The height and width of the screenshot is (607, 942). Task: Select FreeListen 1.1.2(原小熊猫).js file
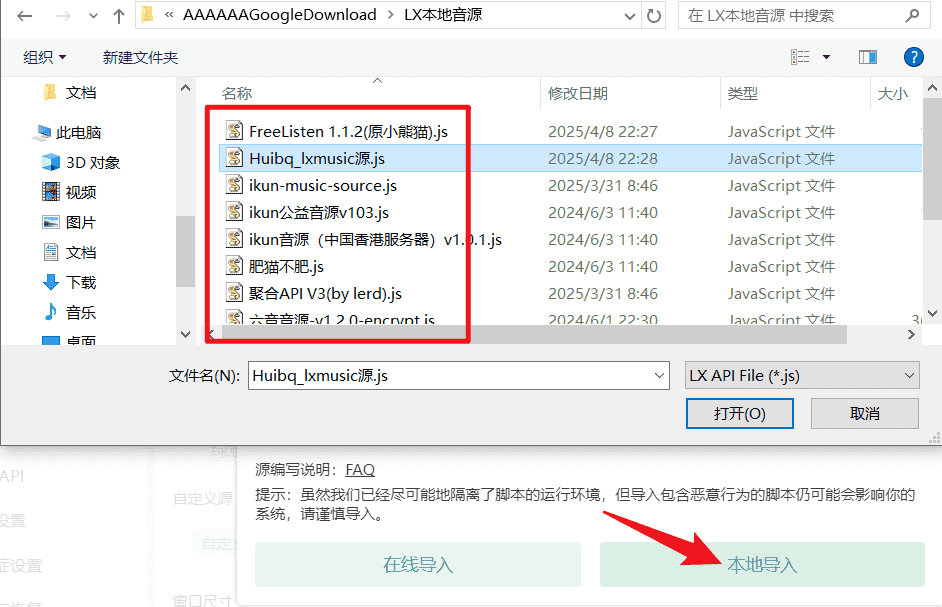coord(348,132)
